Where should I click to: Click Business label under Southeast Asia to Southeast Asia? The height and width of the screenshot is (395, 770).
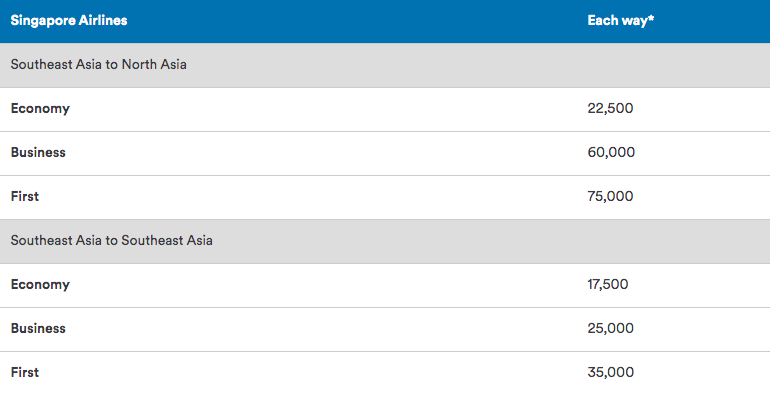[38, 328]
